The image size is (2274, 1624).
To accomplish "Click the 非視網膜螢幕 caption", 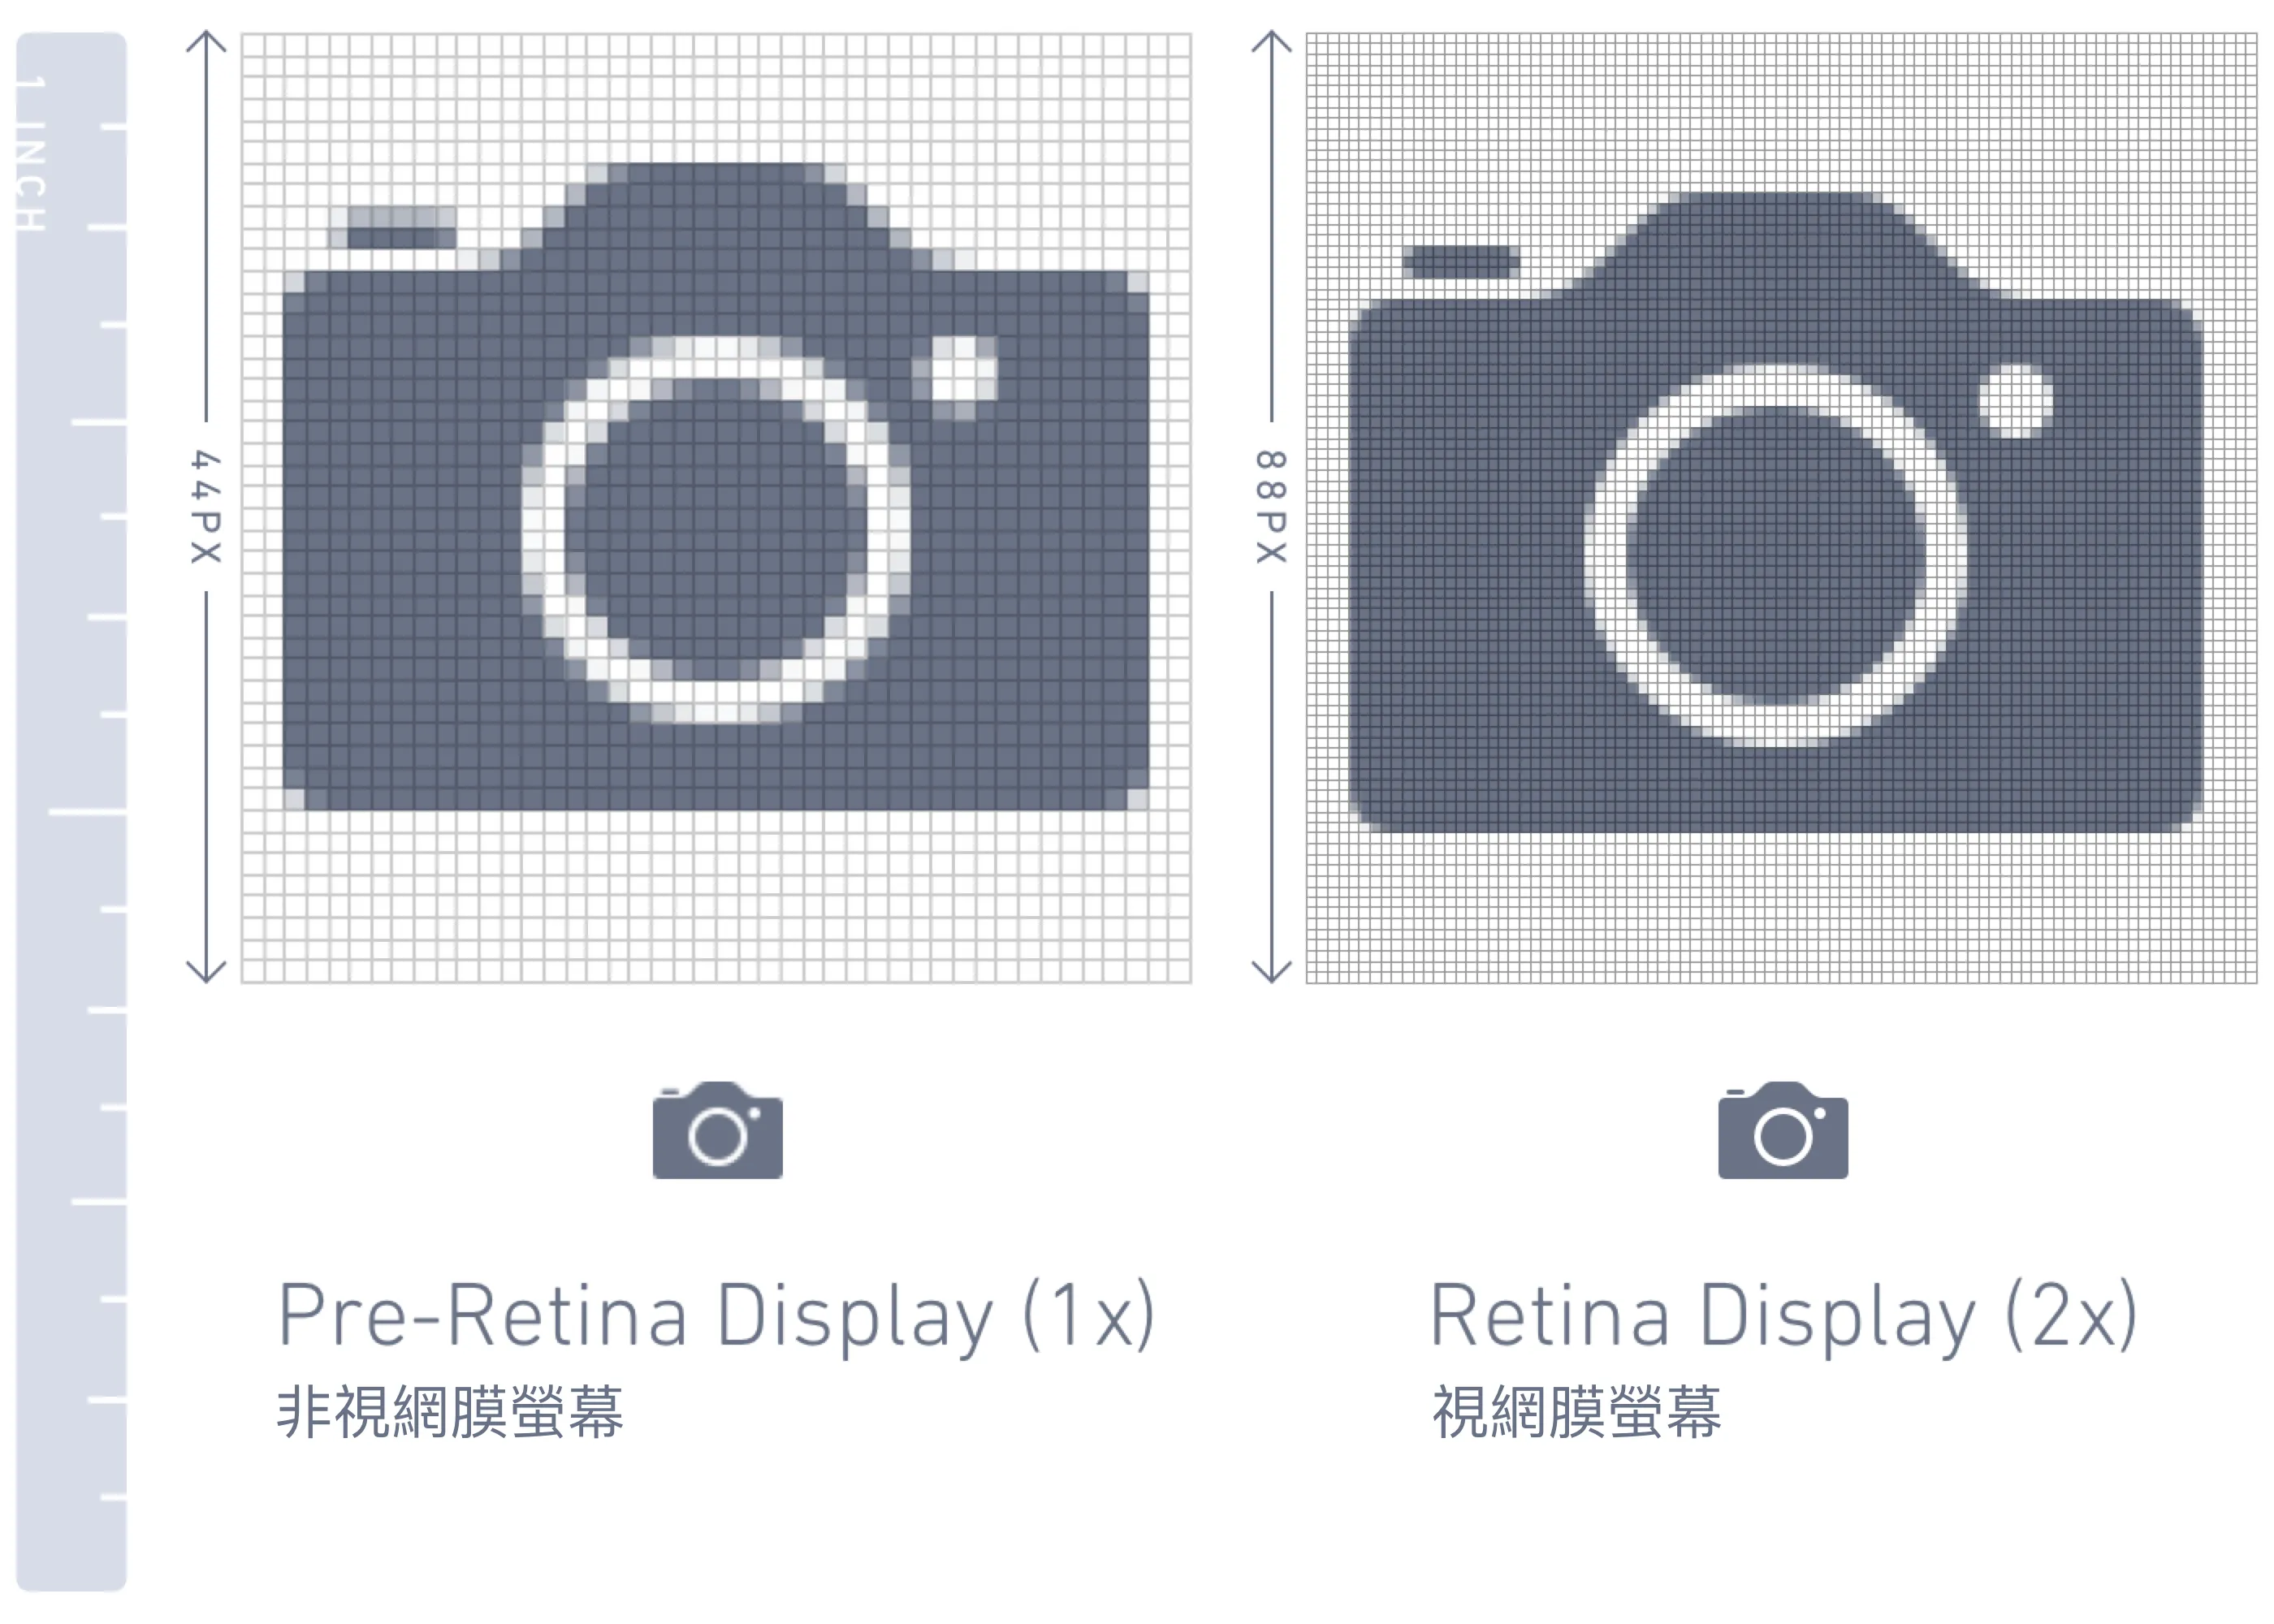I will 451,1412.
